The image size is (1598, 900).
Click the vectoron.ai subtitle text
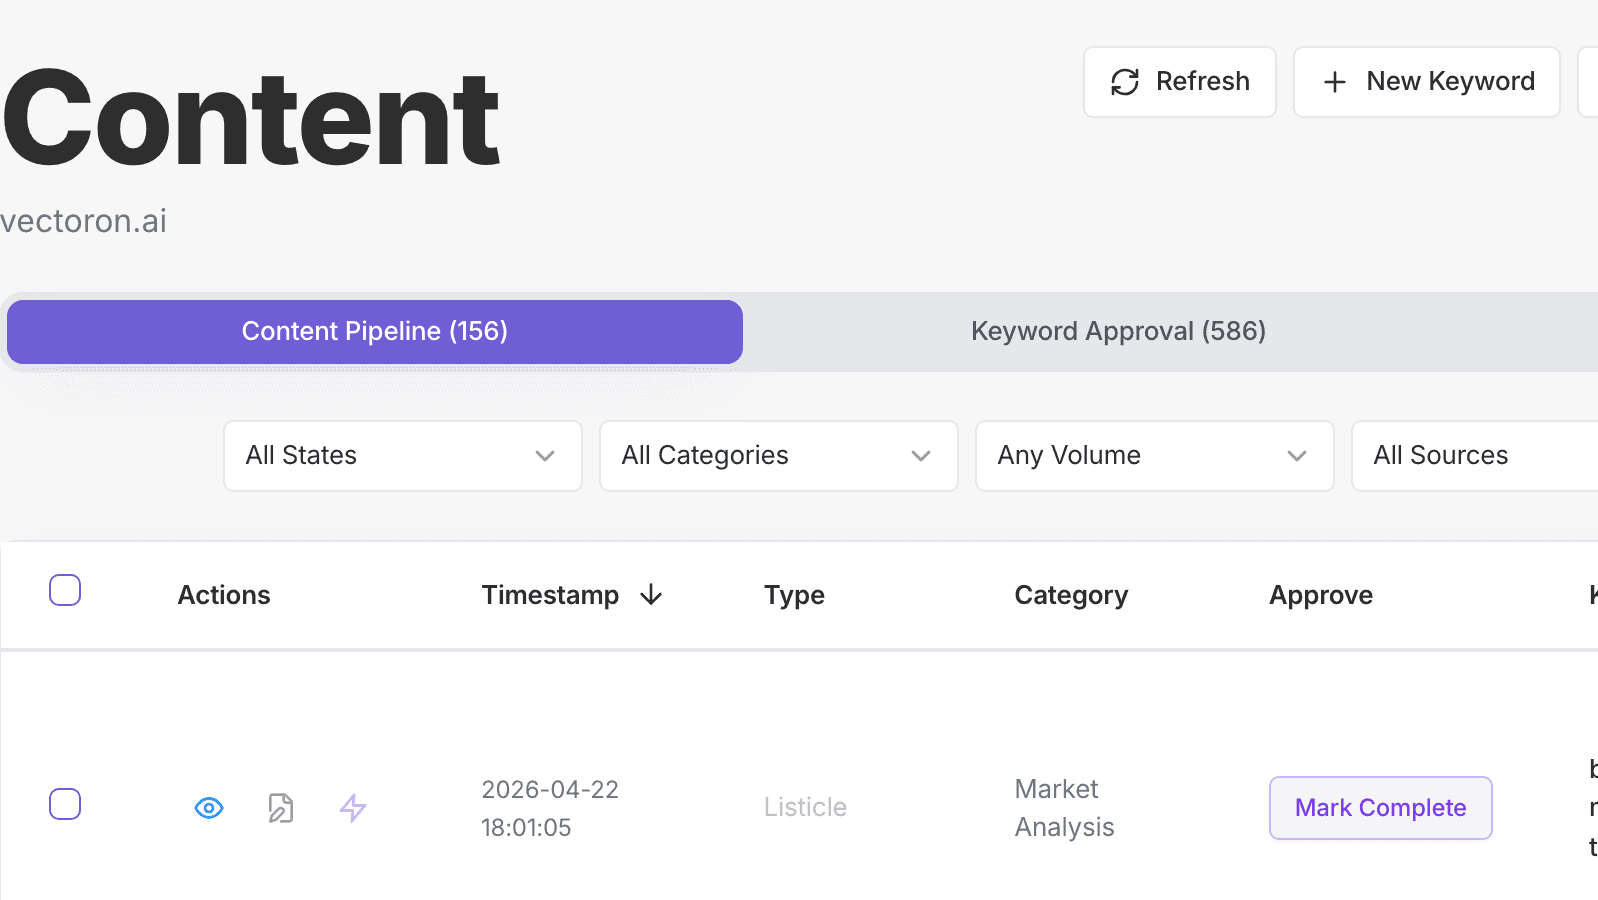coord(84,221)
